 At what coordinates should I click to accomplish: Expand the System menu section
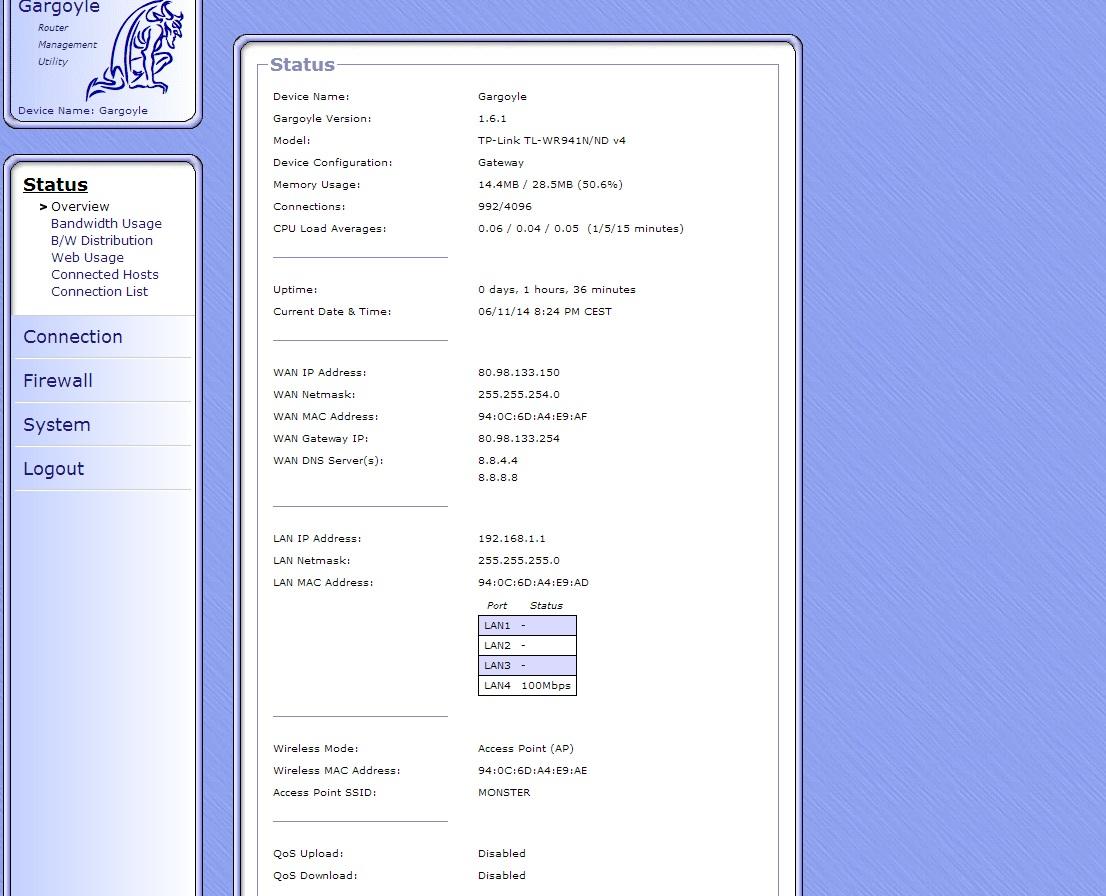pyautogui.click(x=56, y=425)
